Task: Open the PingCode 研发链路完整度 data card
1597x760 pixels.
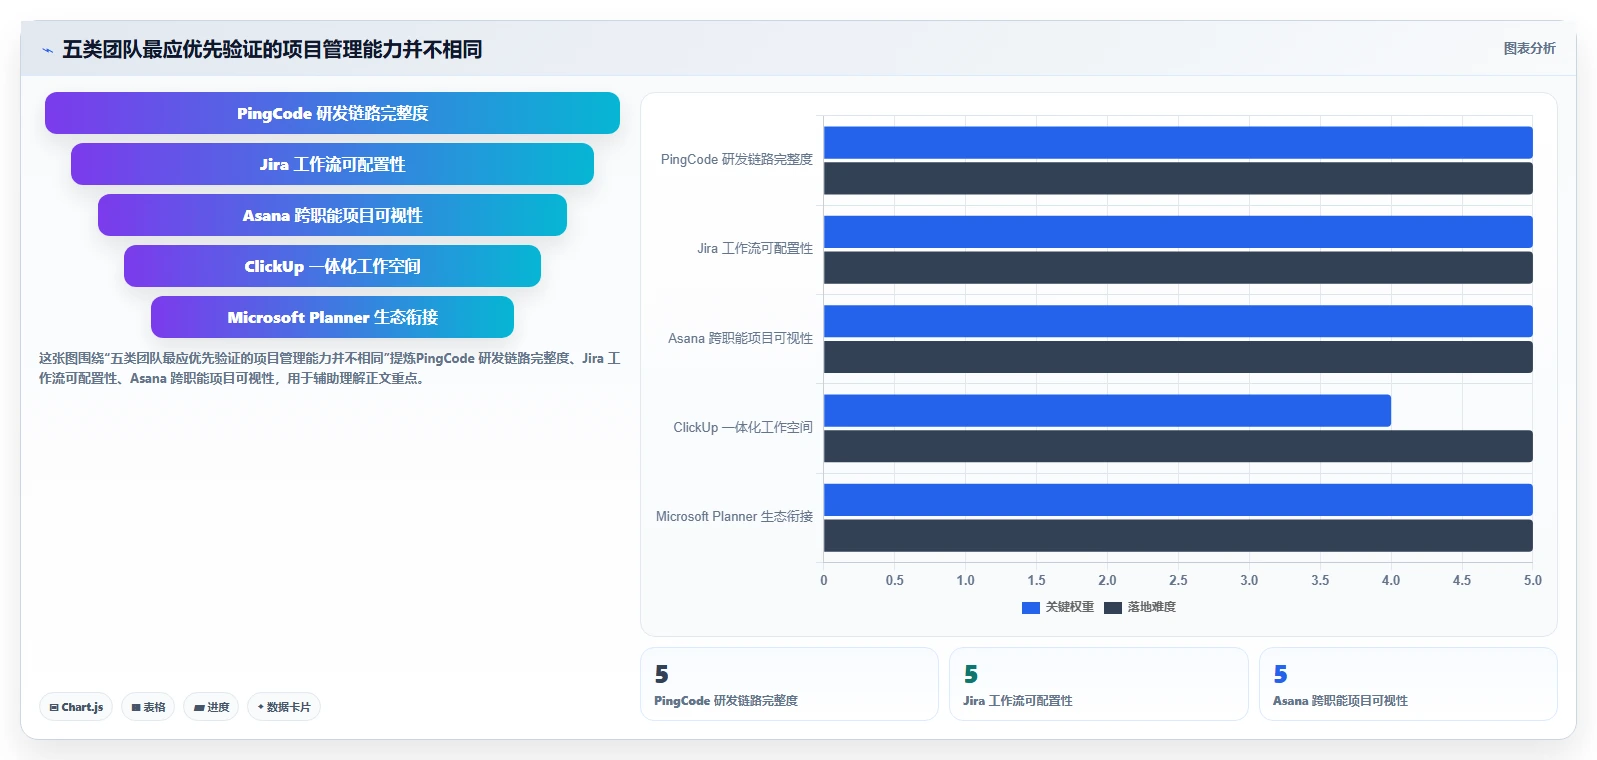Action: coord(789,684)
